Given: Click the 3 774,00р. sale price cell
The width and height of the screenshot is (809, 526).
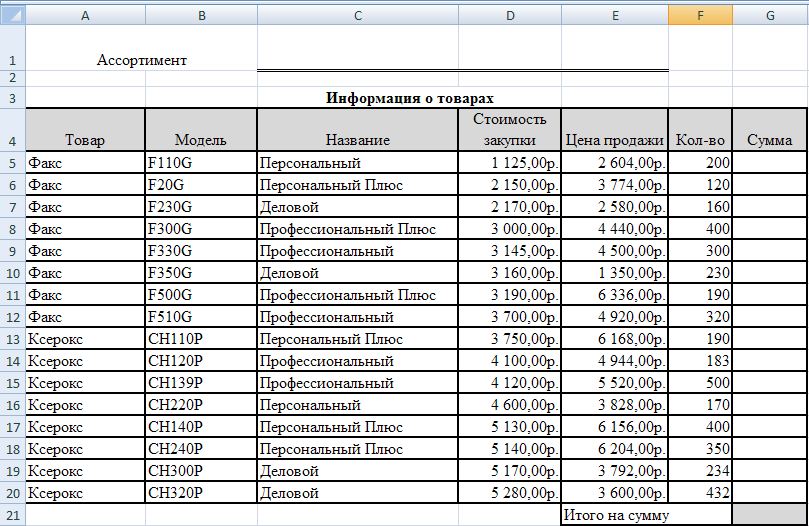Looking at the screenshot, I should pyautogui.click(x=615, y=184).
